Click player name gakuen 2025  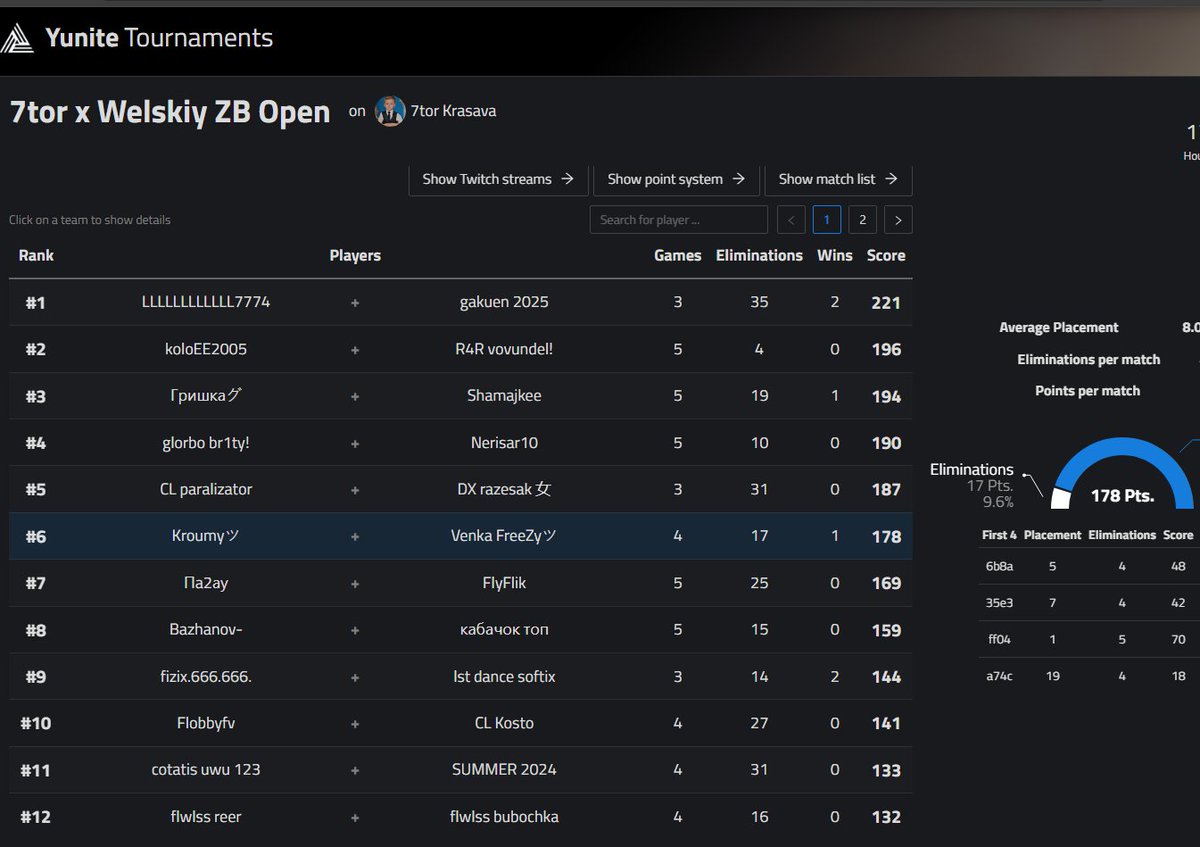[504, 302]
